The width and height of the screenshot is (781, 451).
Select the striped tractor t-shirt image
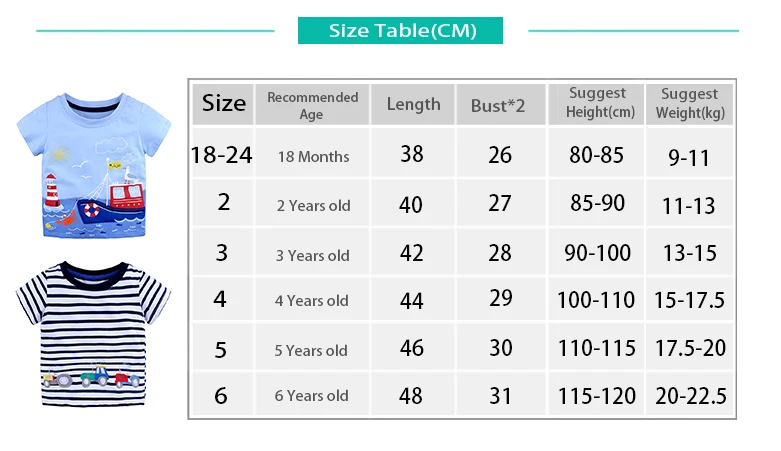[93, 333]
